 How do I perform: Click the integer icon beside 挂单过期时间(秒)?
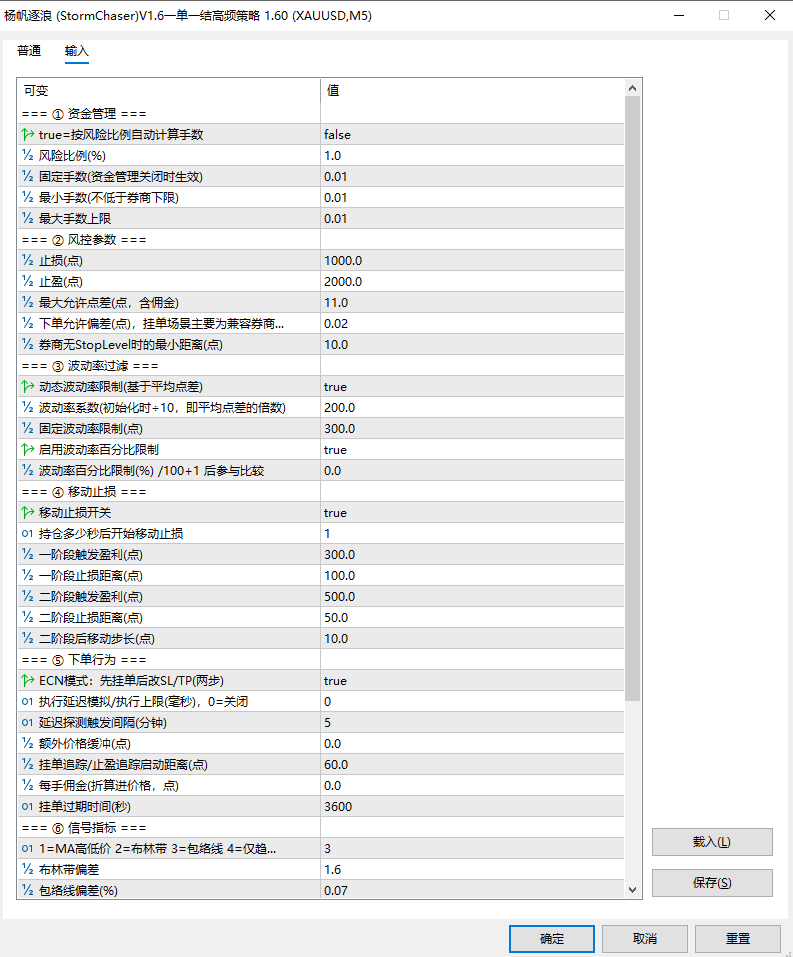pyautogui.click(x=27, y=806)
